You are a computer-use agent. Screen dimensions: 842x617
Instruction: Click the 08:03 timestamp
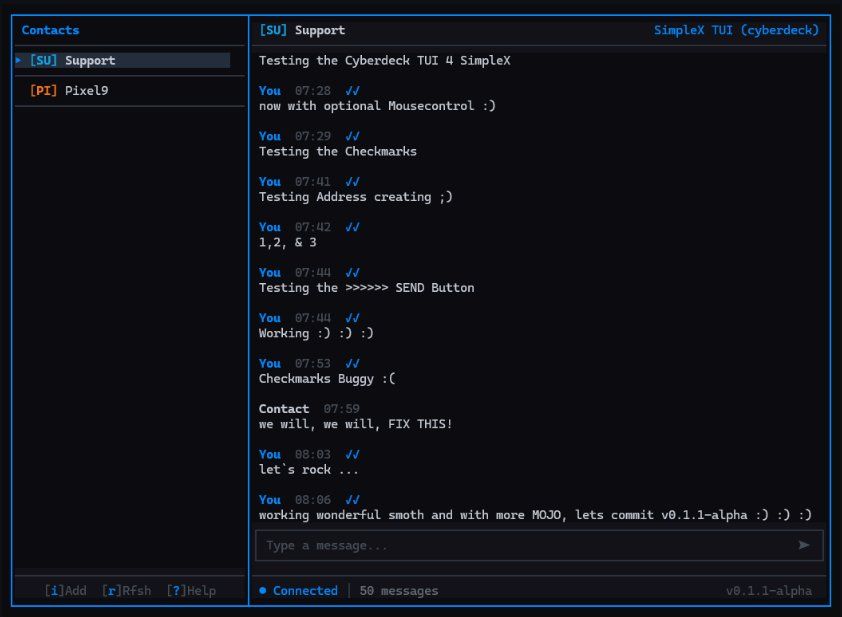pos(313,454)
